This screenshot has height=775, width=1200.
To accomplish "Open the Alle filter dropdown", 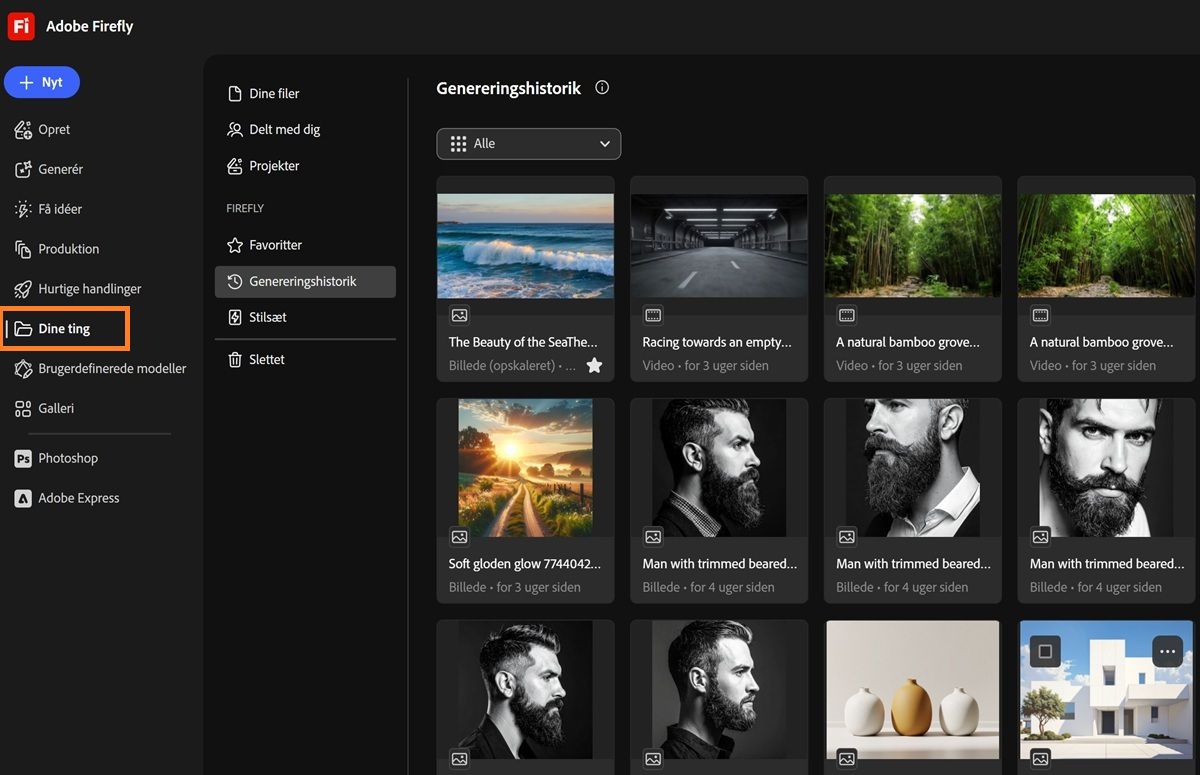I will [x=528, y=144].
